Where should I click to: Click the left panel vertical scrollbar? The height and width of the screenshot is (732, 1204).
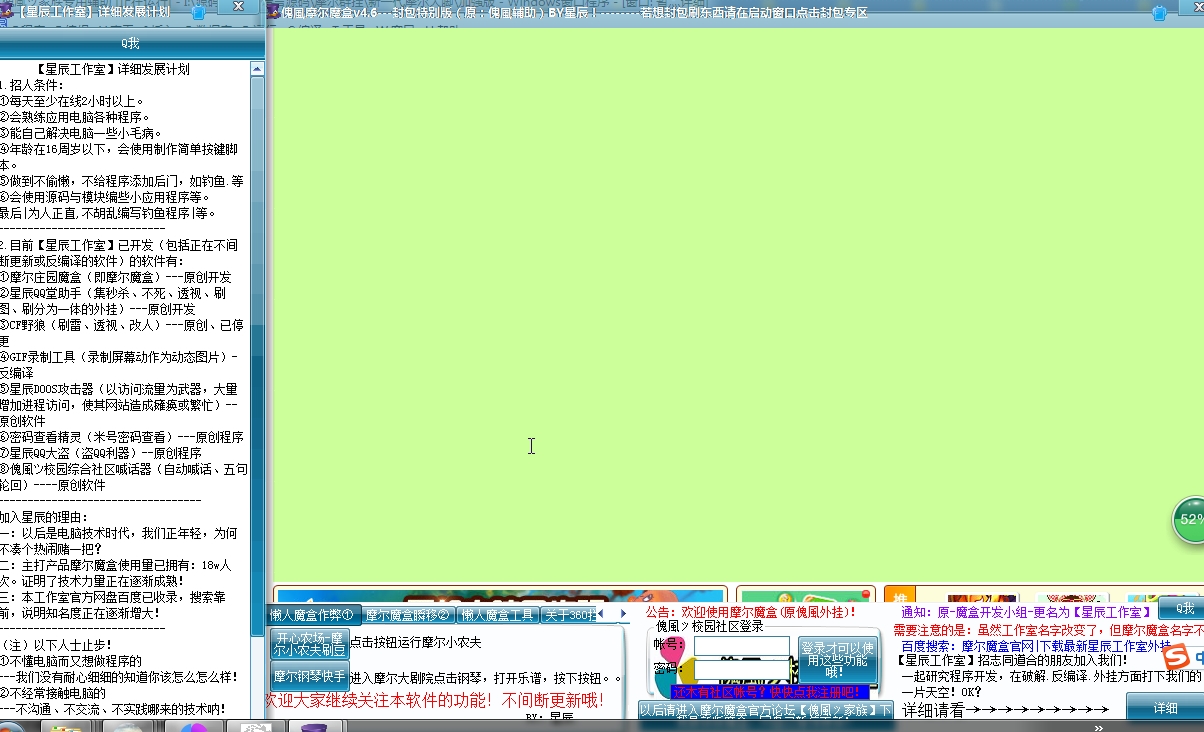coord(258,390)
